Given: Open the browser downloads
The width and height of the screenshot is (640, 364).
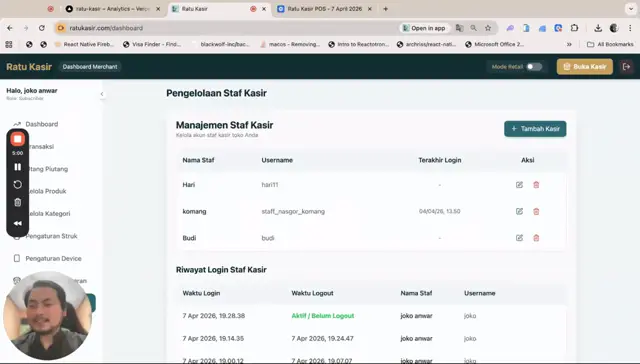Looking at the screenshot, I should click(598, 28).
